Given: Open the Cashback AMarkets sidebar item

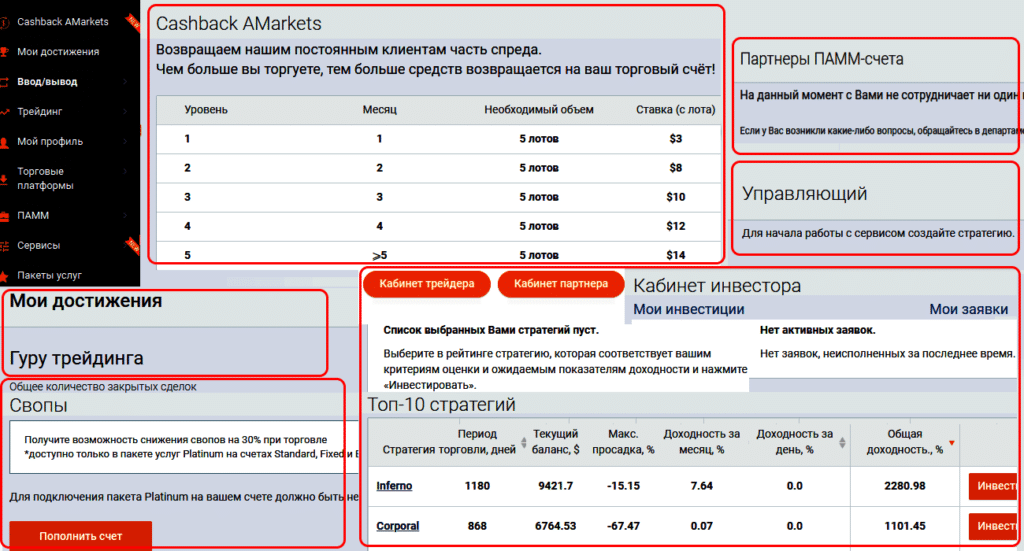Looking at the screenshot, I should point(63,22).
